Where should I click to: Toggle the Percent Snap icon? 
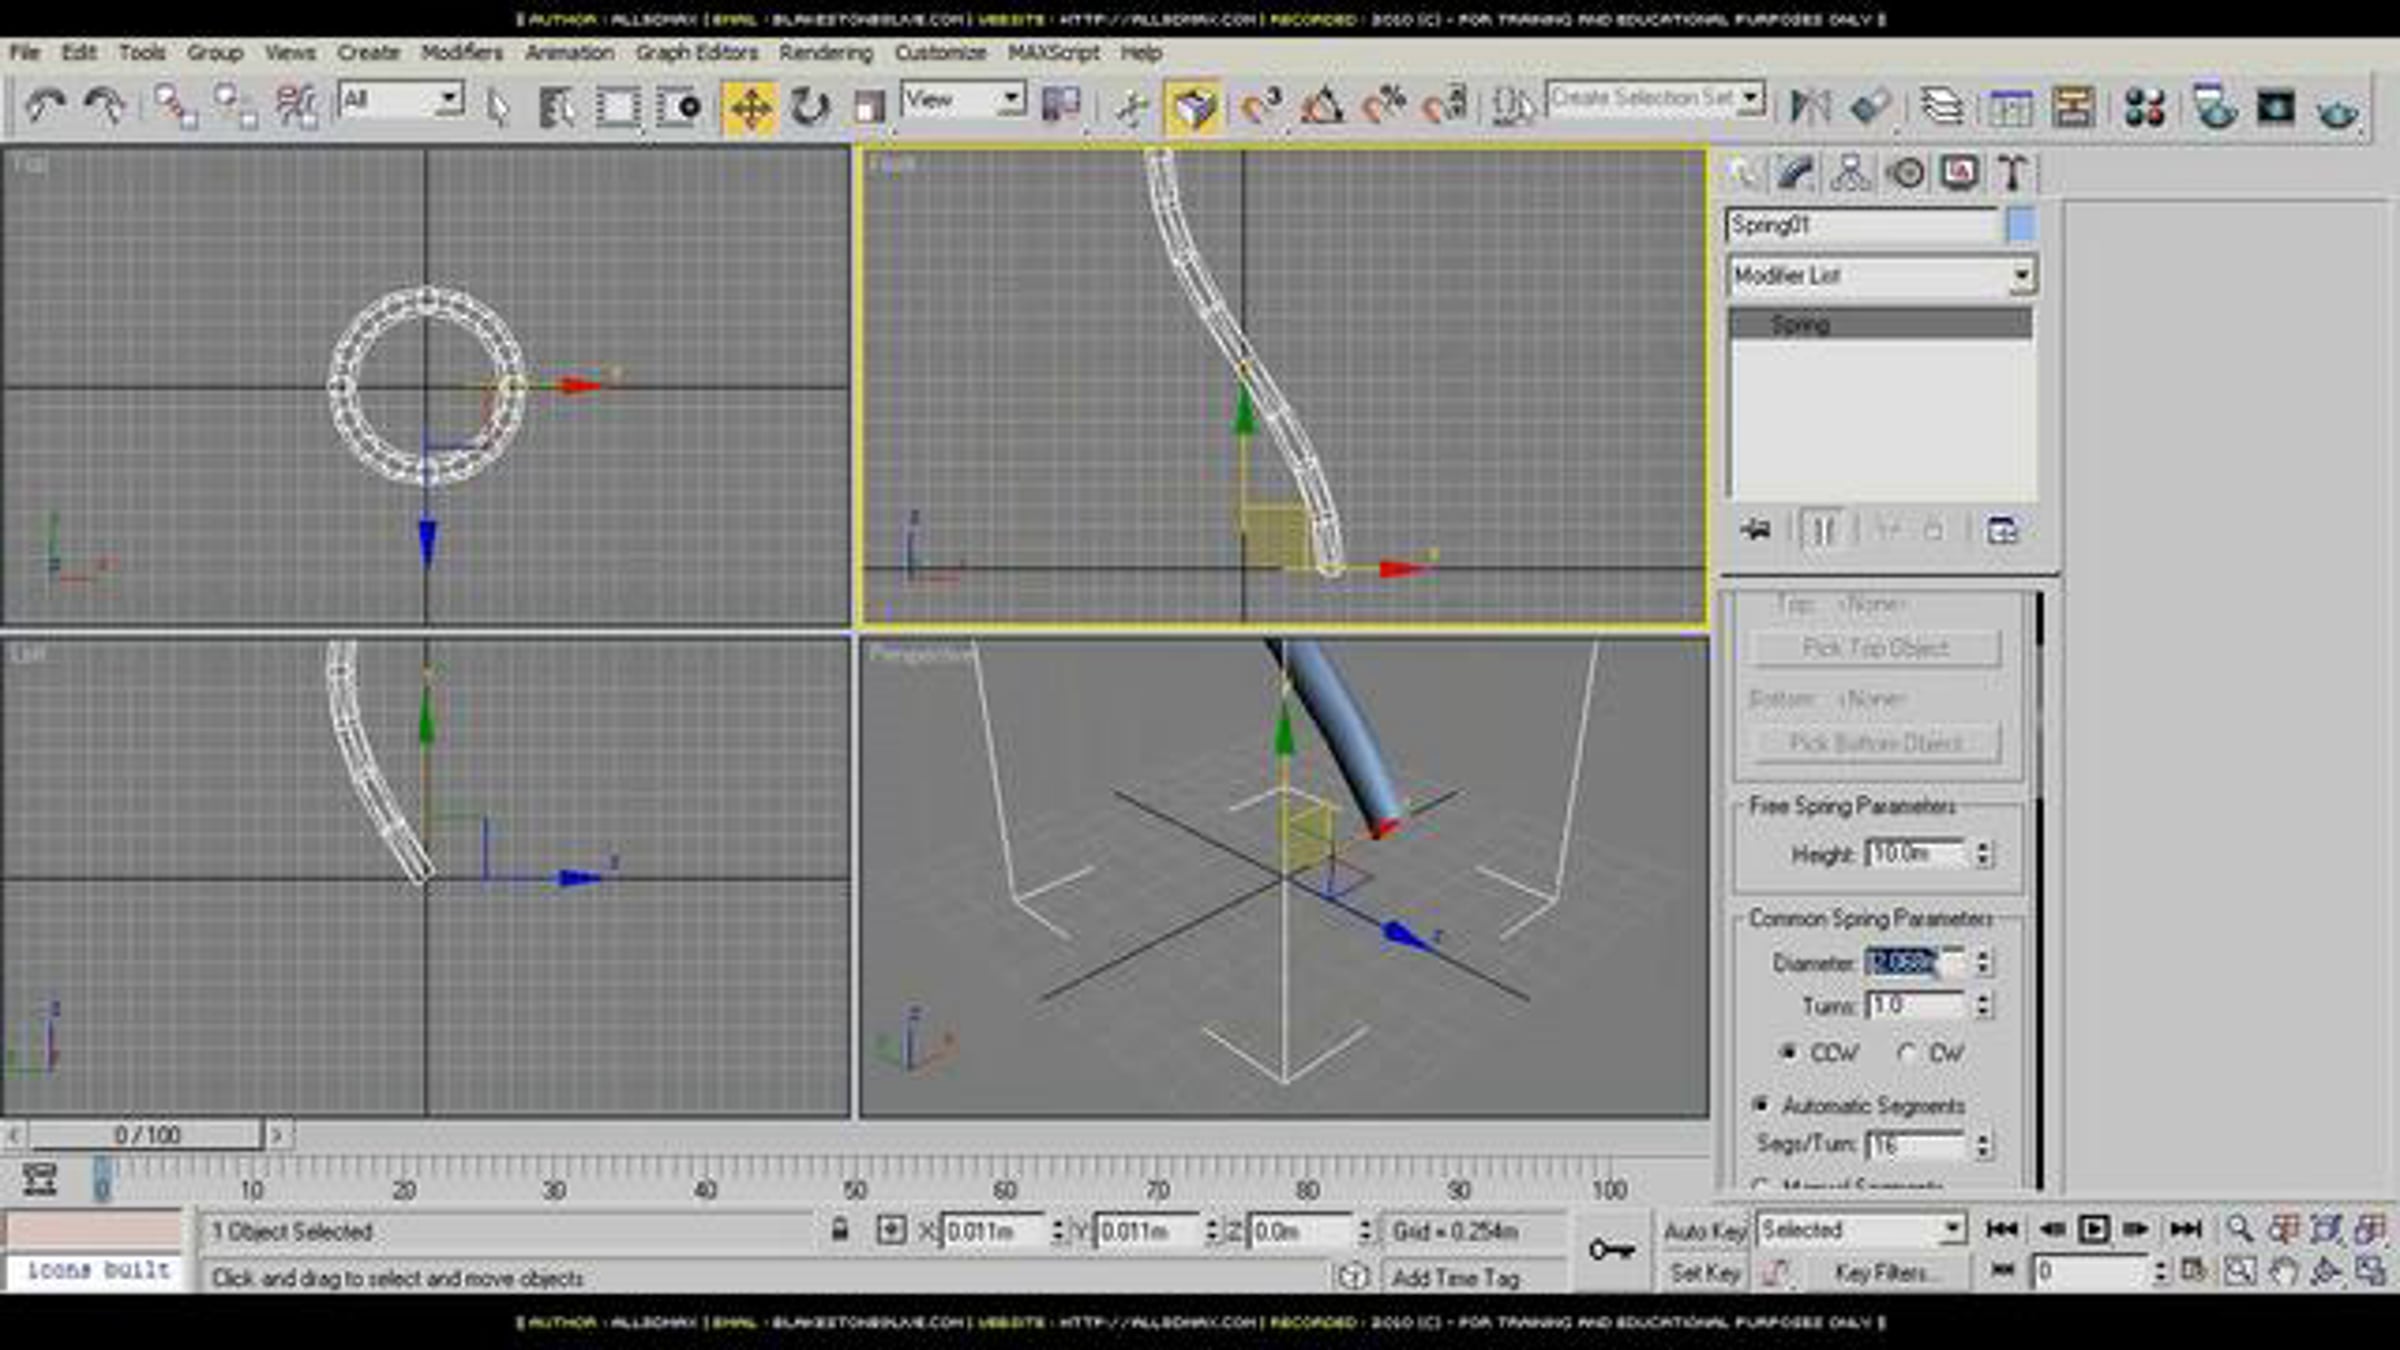coord(1384,106)
